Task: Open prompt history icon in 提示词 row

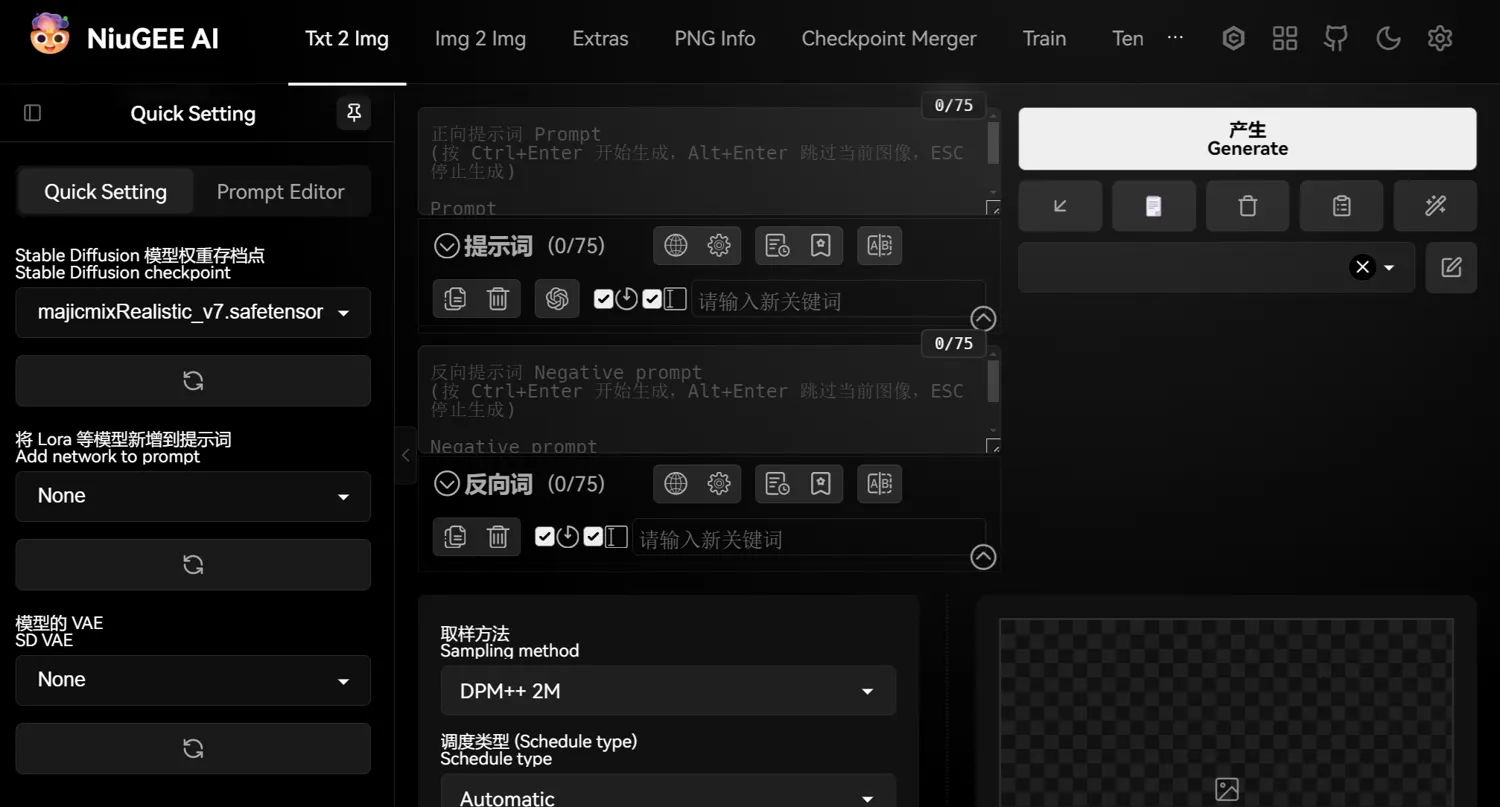Action: pos(777,245)
